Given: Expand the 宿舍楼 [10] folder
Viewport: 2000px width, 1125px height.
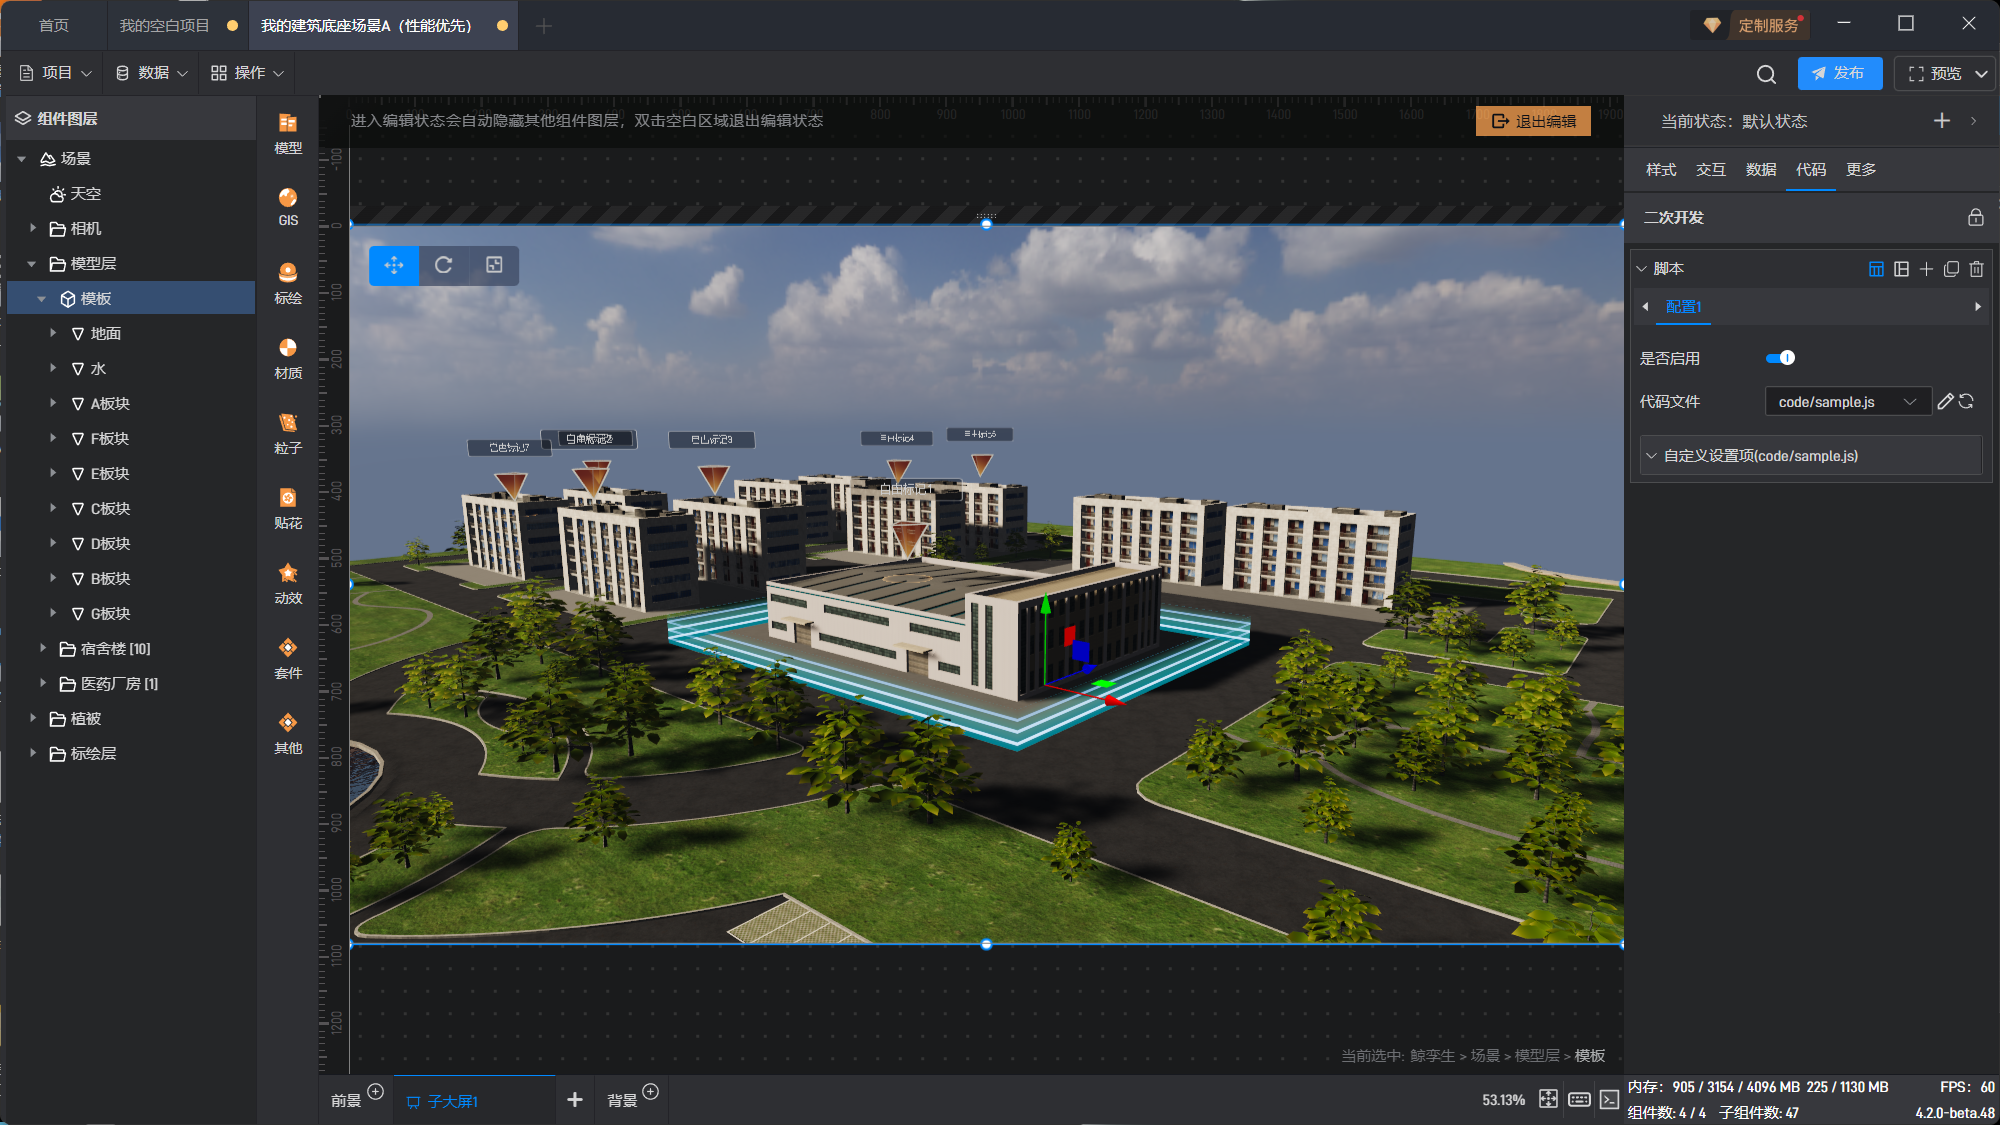Looking at the screenshot, I should (x=43, y=649).
